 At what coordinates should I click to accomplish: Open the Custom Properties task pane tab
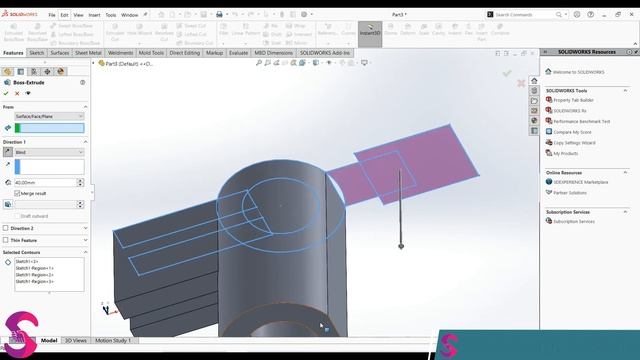point(534,131)
